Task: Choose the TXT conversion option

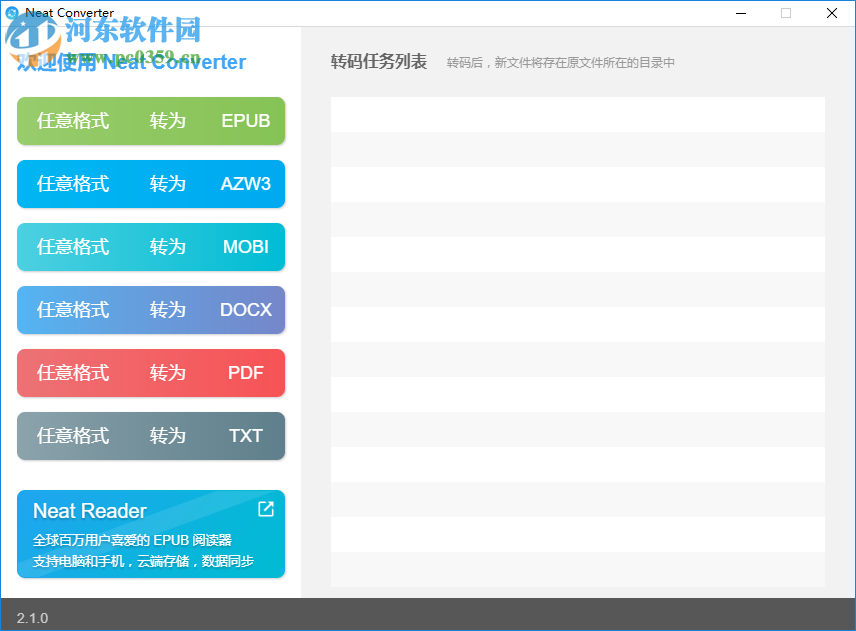Action: pos(150,436)
